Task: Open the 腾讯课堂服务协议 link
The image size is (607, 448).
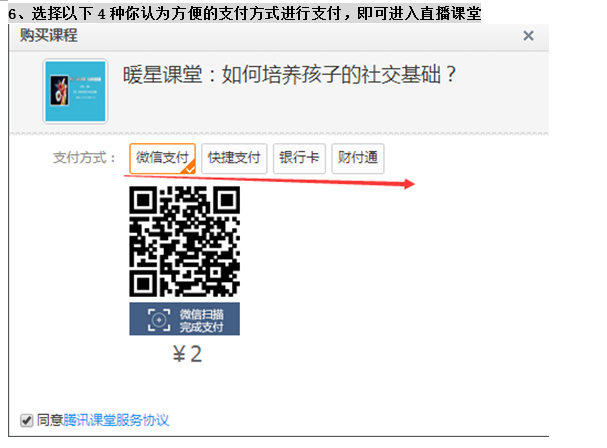Action: point(116,420)
